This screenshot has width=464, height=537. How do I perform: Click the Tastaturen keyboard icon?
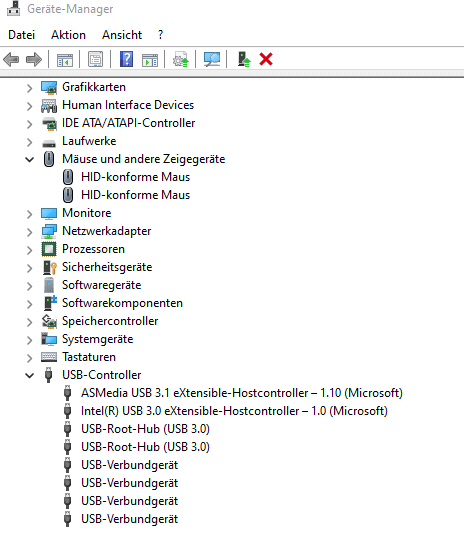[49, 357]
